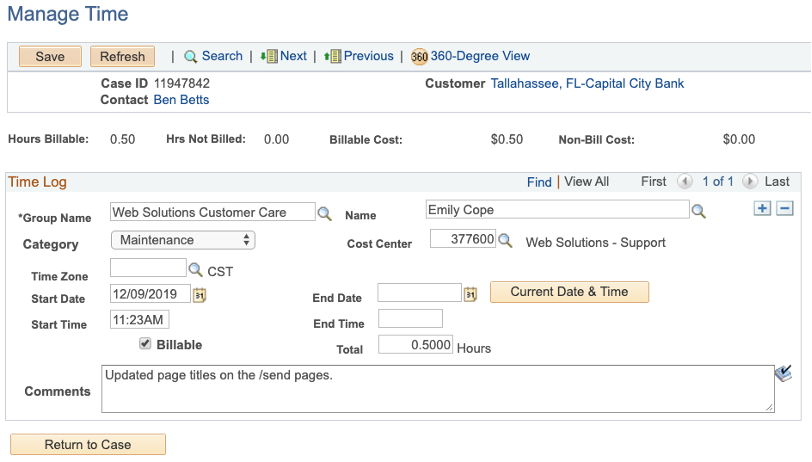Go to next time log entry arrow

[x=750, y=182]
